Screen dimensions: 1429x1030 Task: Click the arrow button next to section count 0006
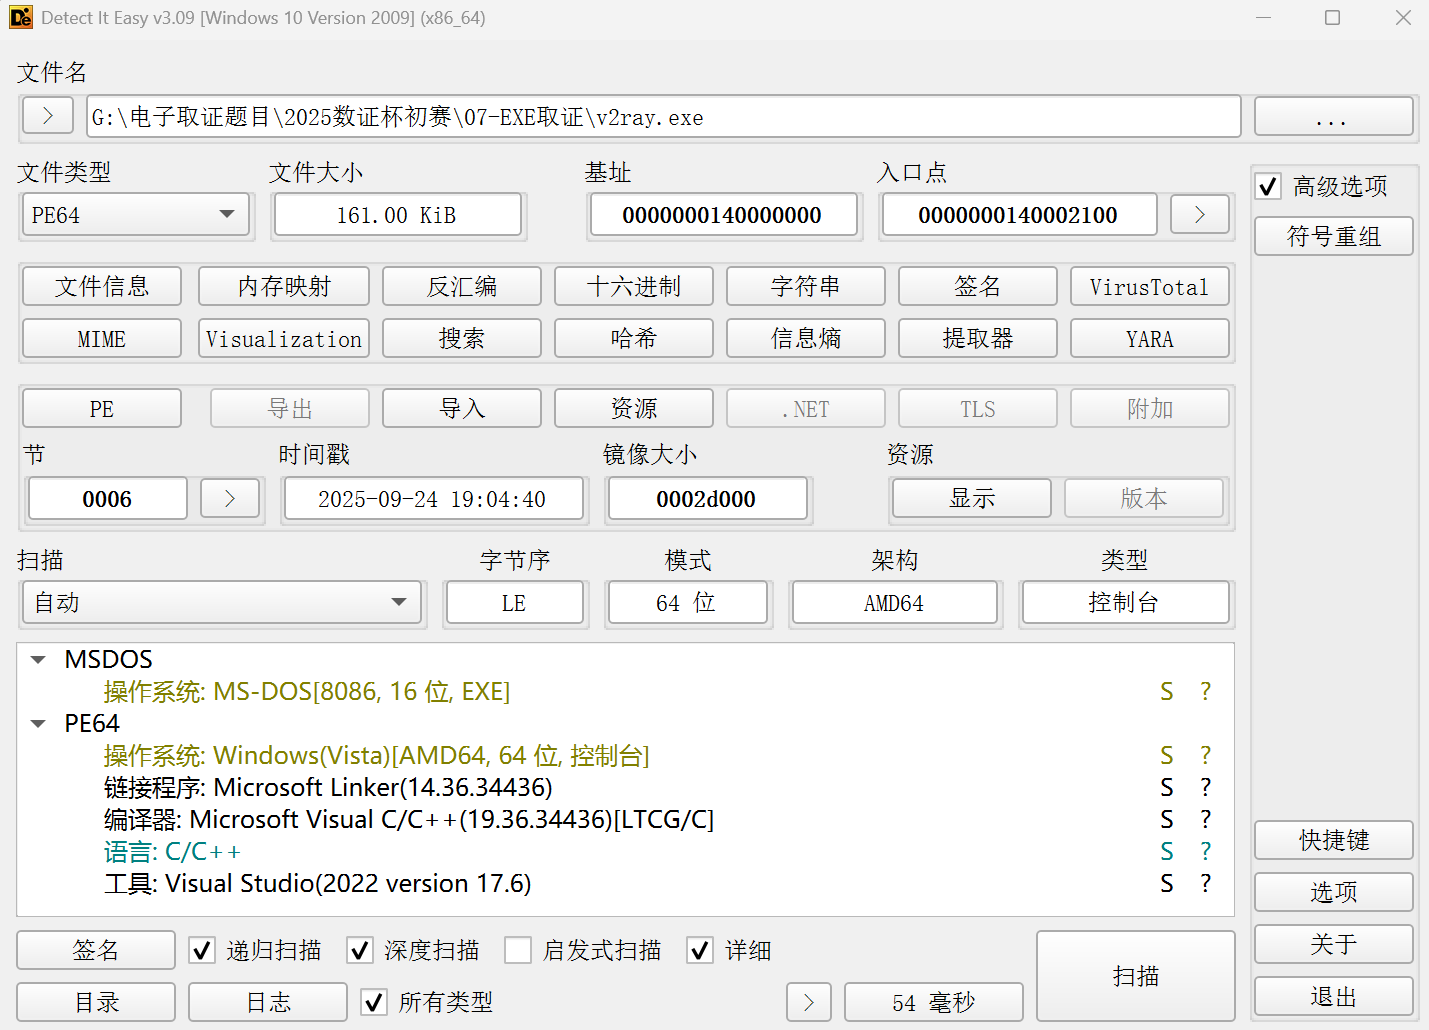[229, 499]
